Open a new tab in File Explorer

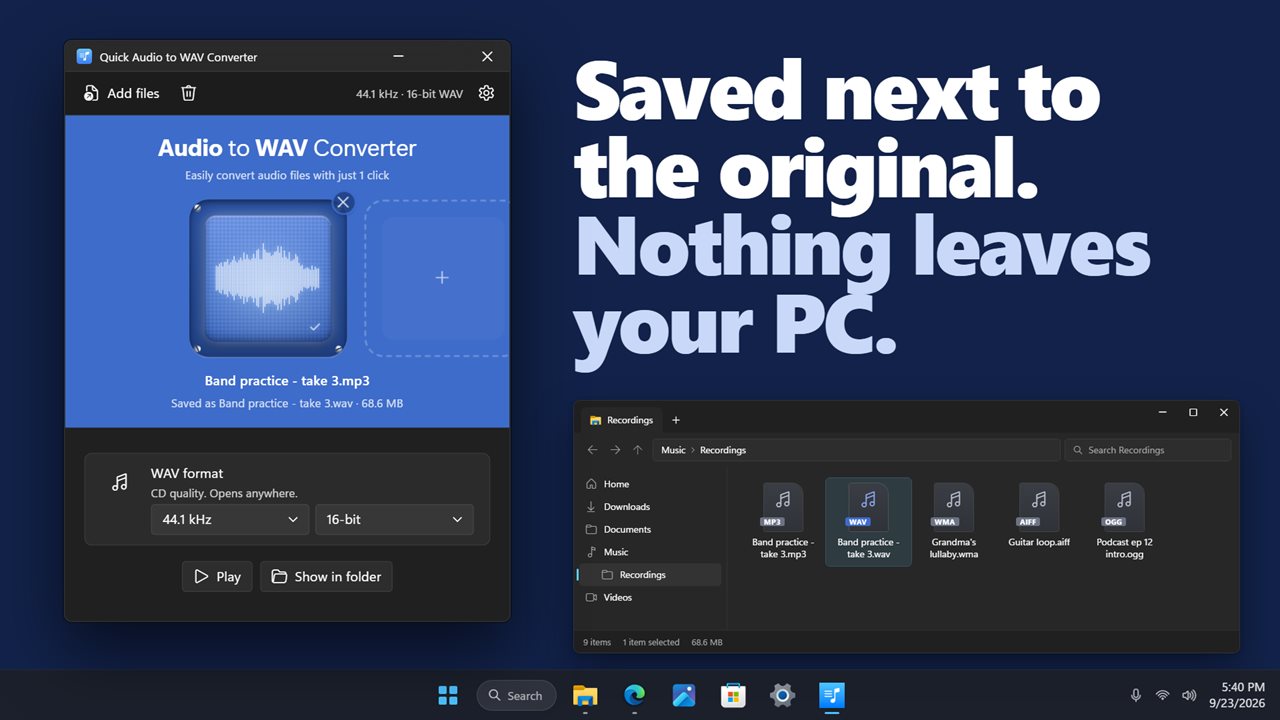click(x=676, y=420)
